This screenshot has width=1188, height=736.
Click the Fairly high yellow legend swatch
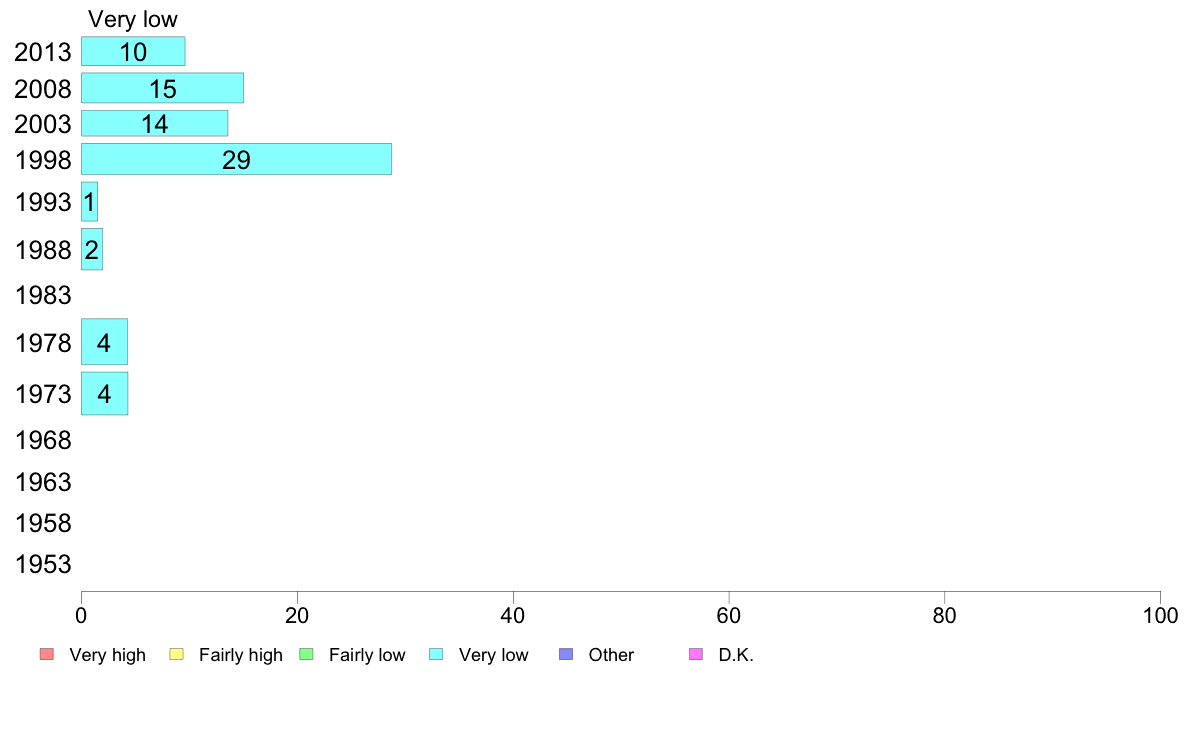coord(177,654)
